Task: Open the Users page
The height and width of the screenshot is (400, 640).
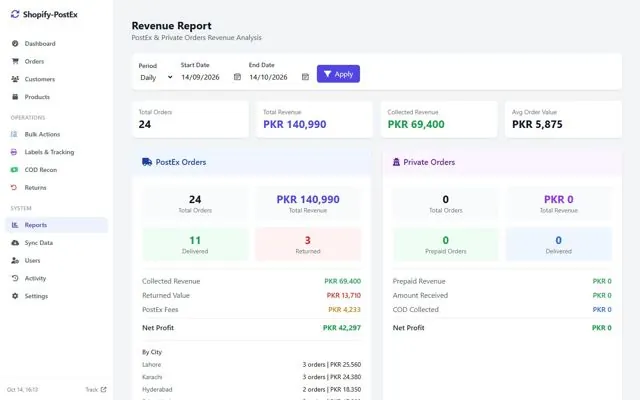Action: click(x=56, y=260)
